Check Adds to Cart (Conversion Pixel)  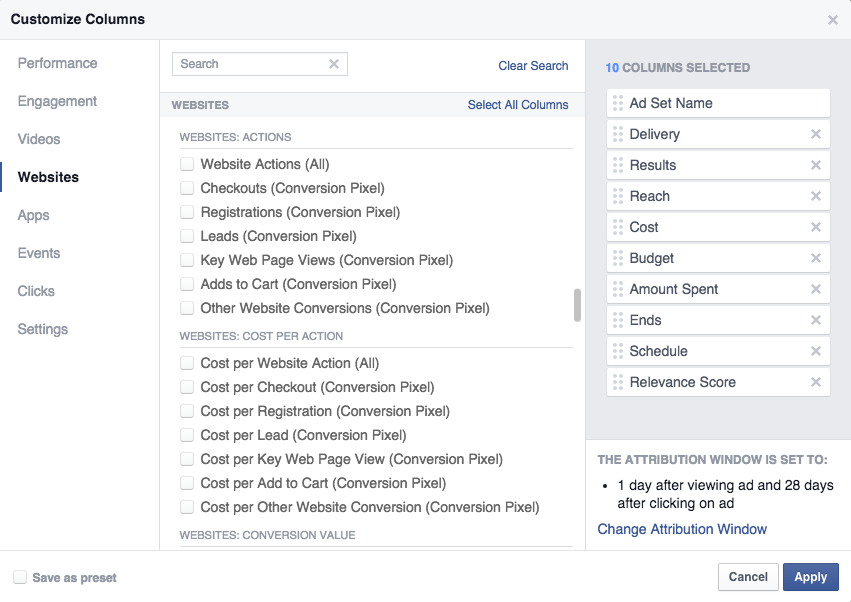(x=187, y=284)
